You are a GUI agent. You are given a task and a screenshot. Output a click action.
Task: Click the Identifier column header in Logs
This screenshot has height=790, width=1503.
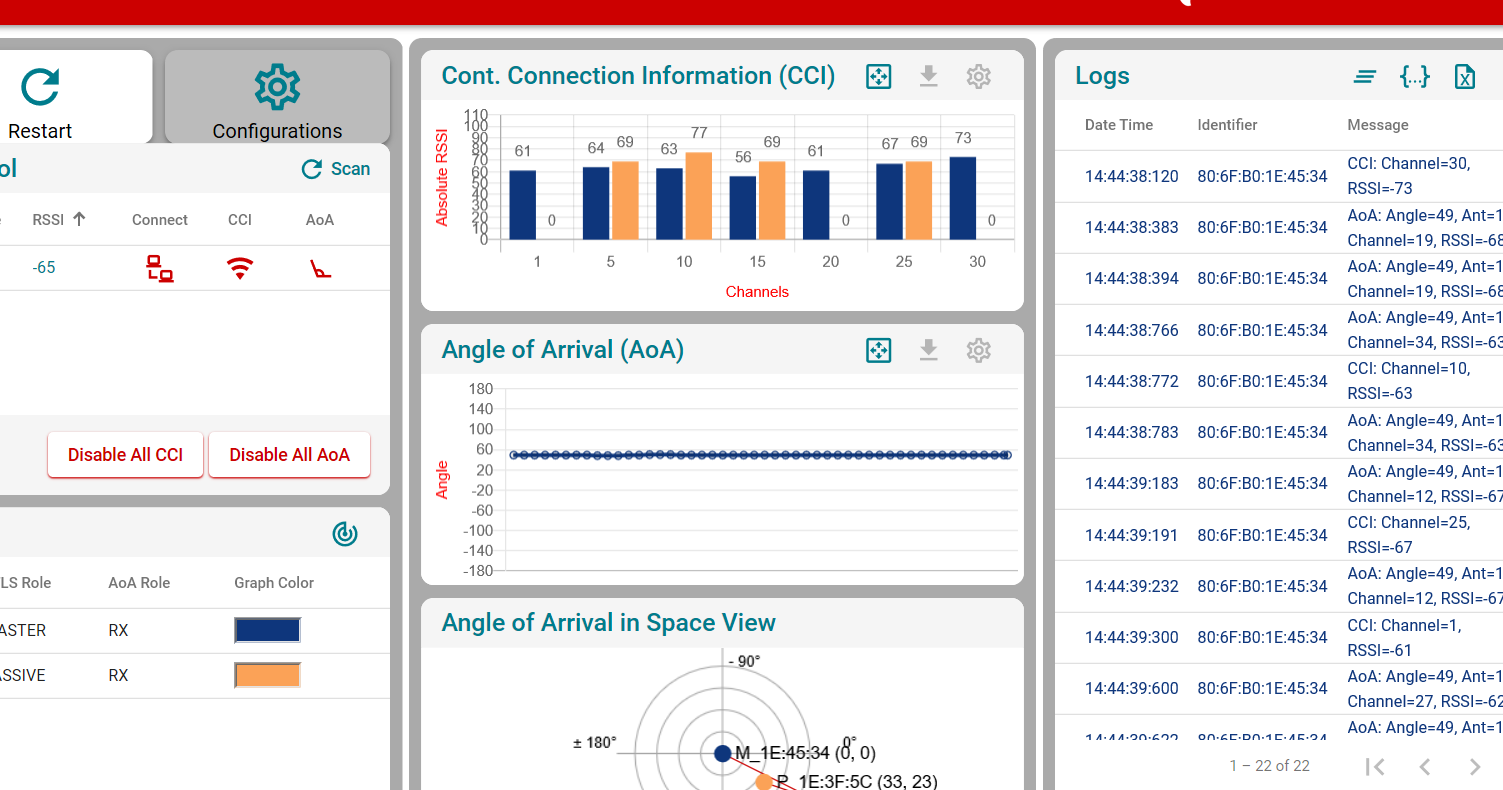tap(1227, 125)
